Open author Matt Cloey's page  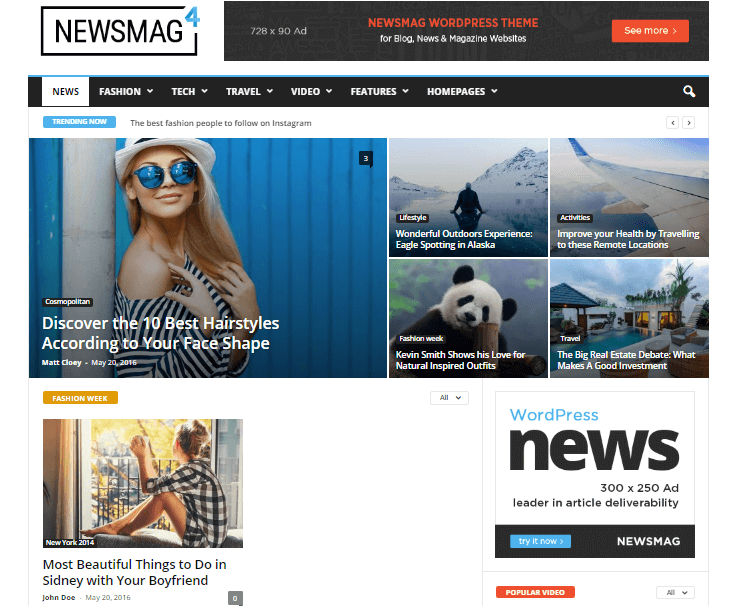[x=61, y=363]
